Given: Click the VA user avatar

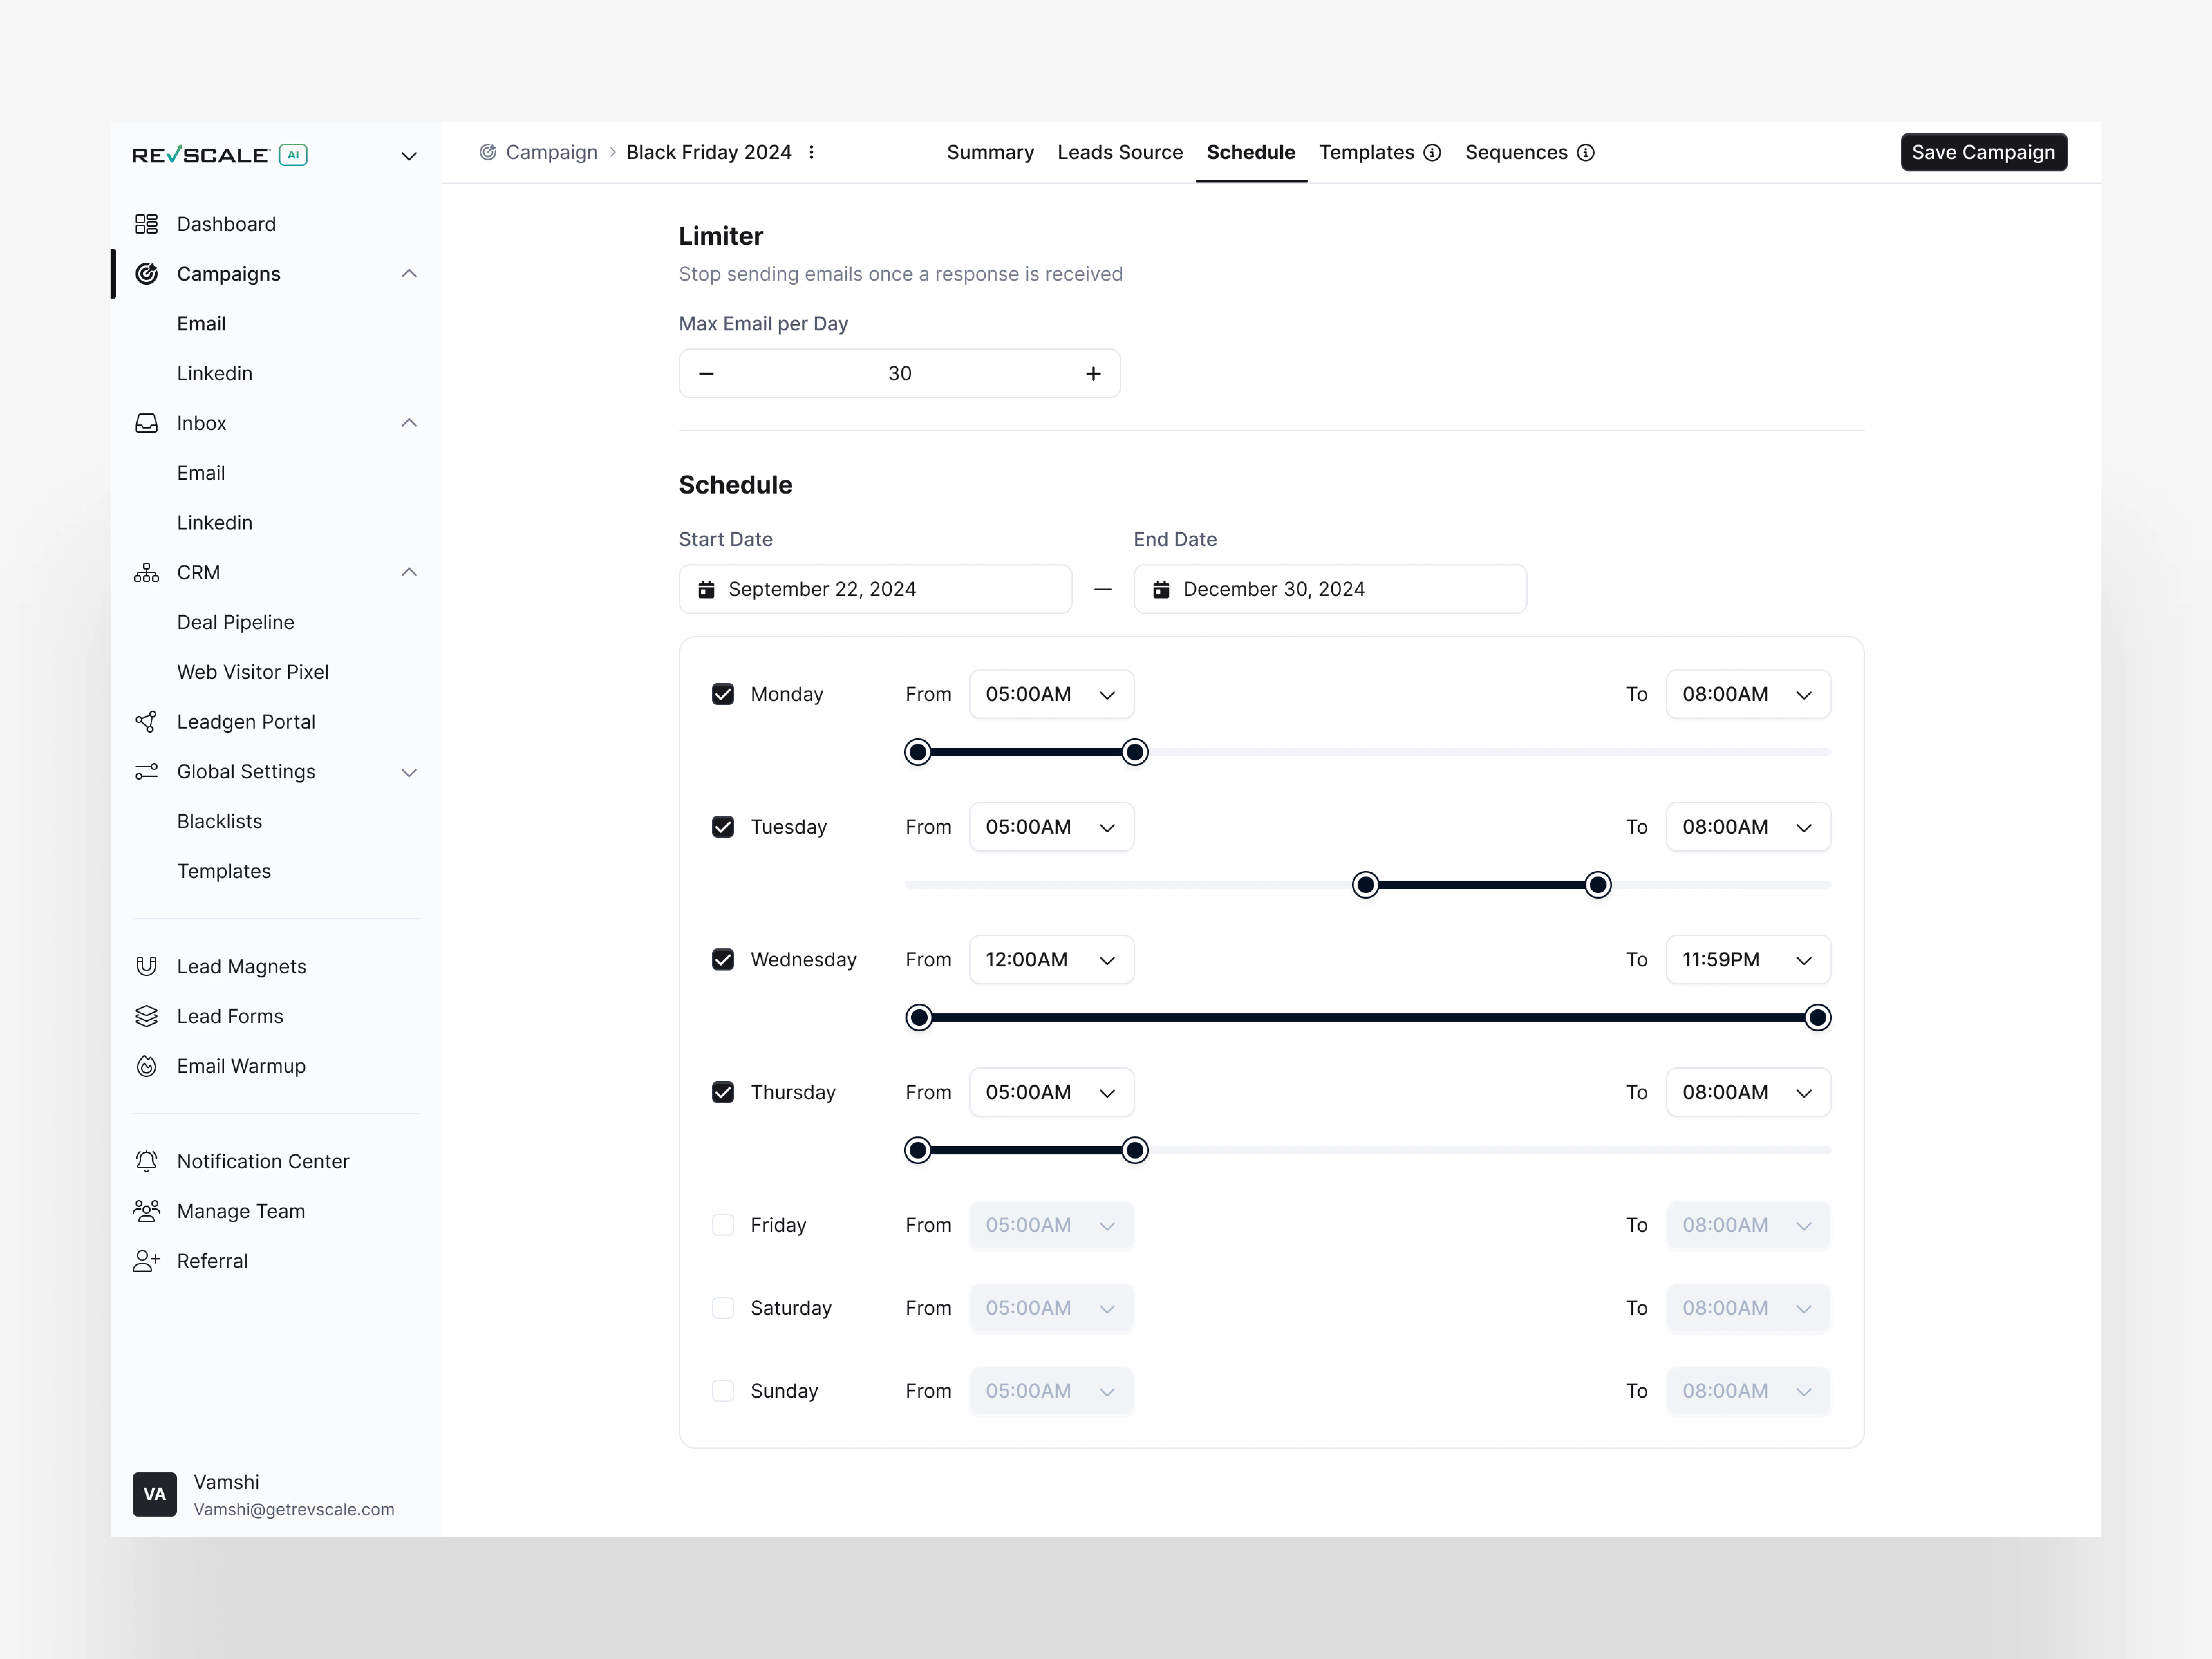Looking at the screenshot, I should click(155, 1494).
